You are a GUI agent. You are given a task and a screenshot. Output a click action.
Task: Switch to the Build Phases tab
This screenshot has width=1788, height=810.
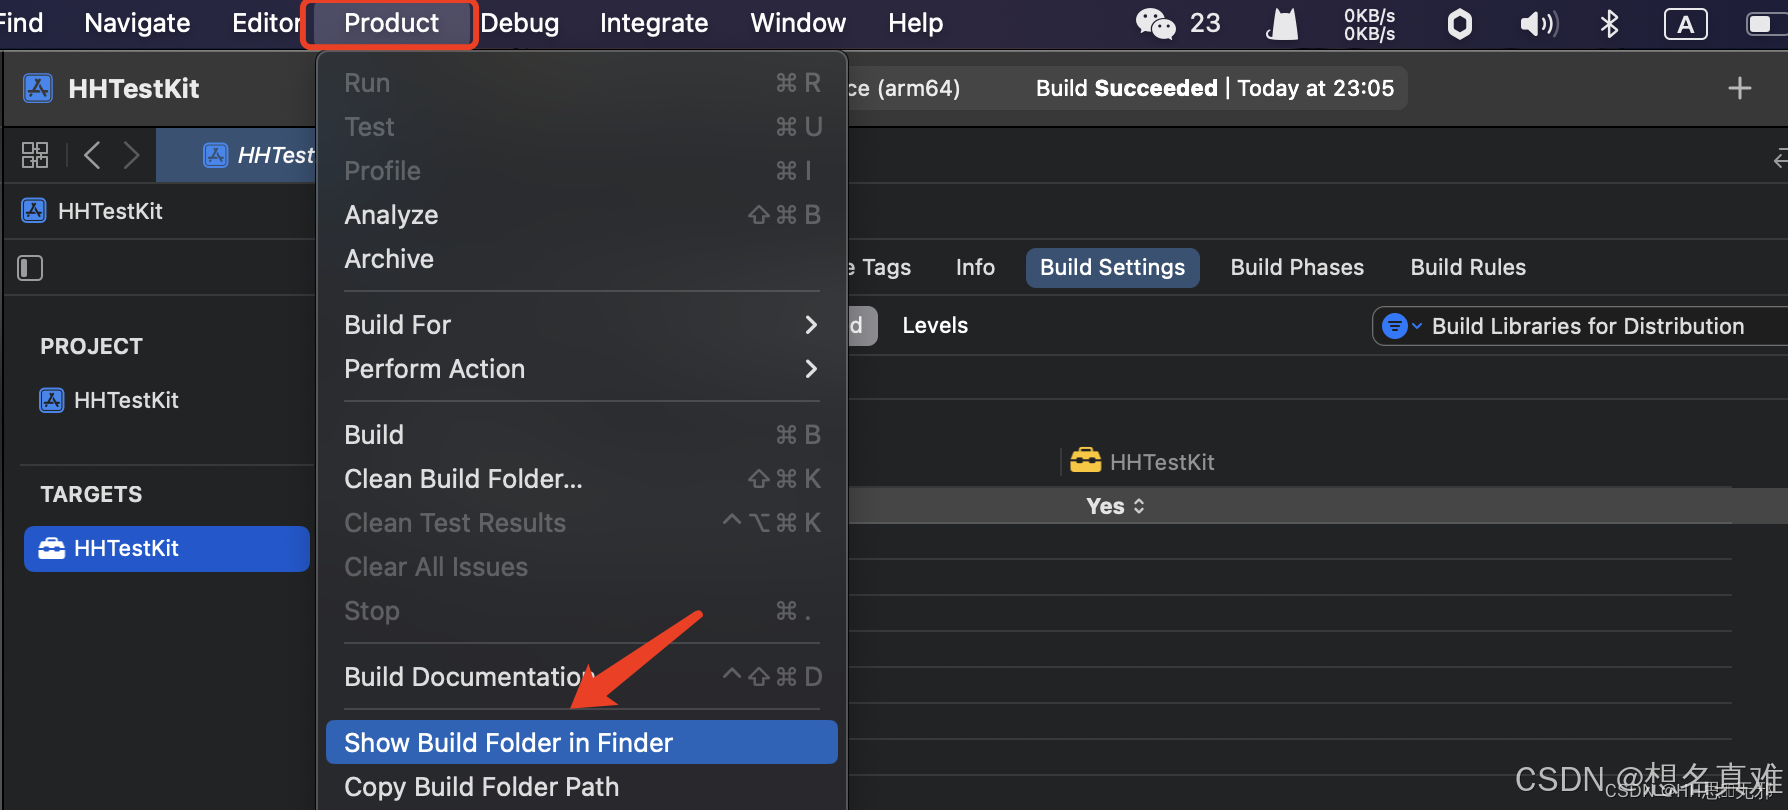[x=1296, y=267]
